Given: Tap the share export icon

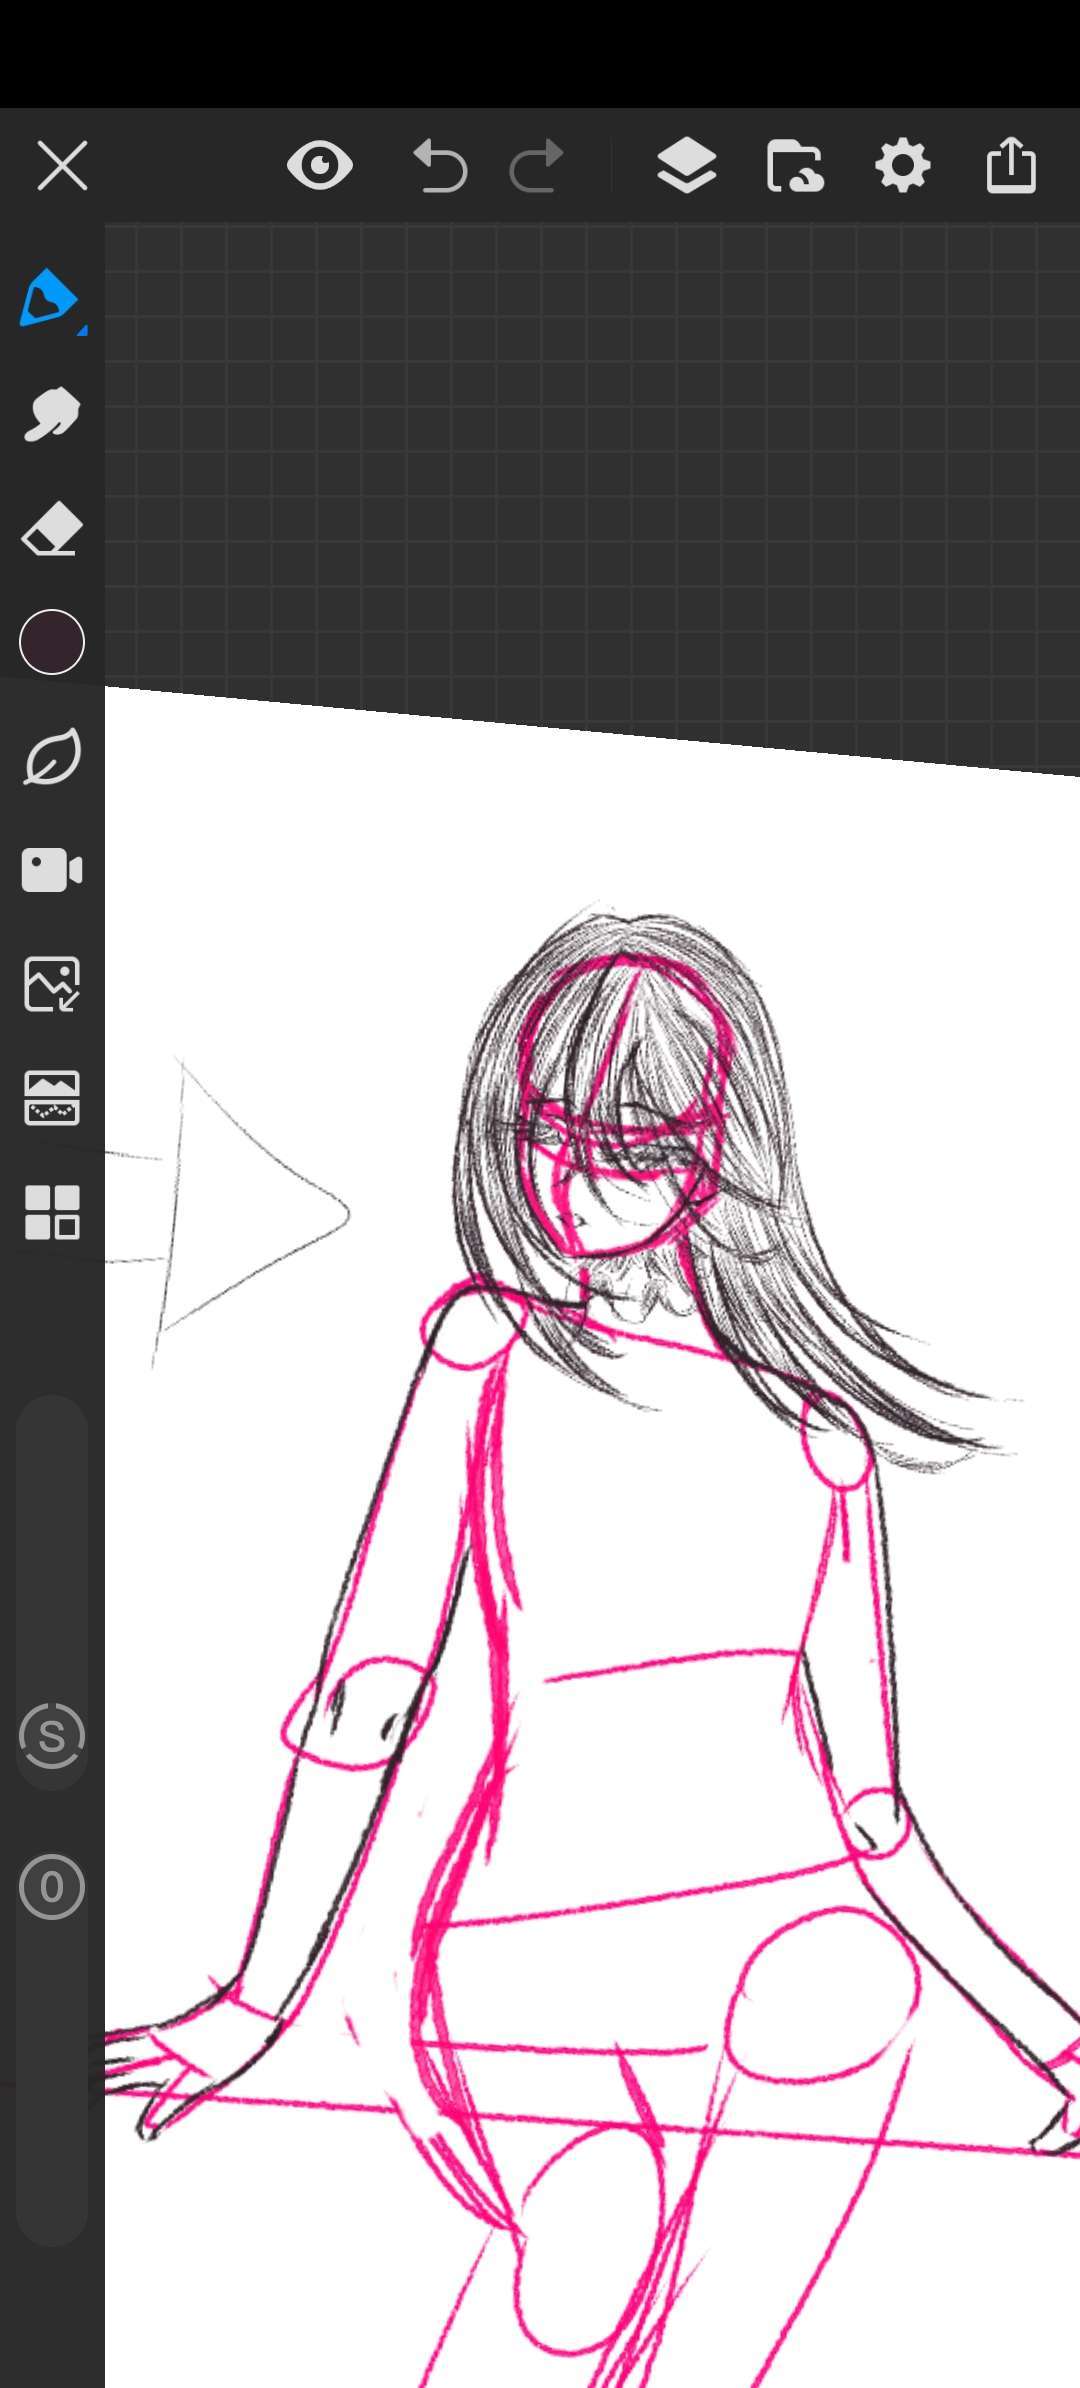Looking at the screenshot, I should tap(1011, 165).
